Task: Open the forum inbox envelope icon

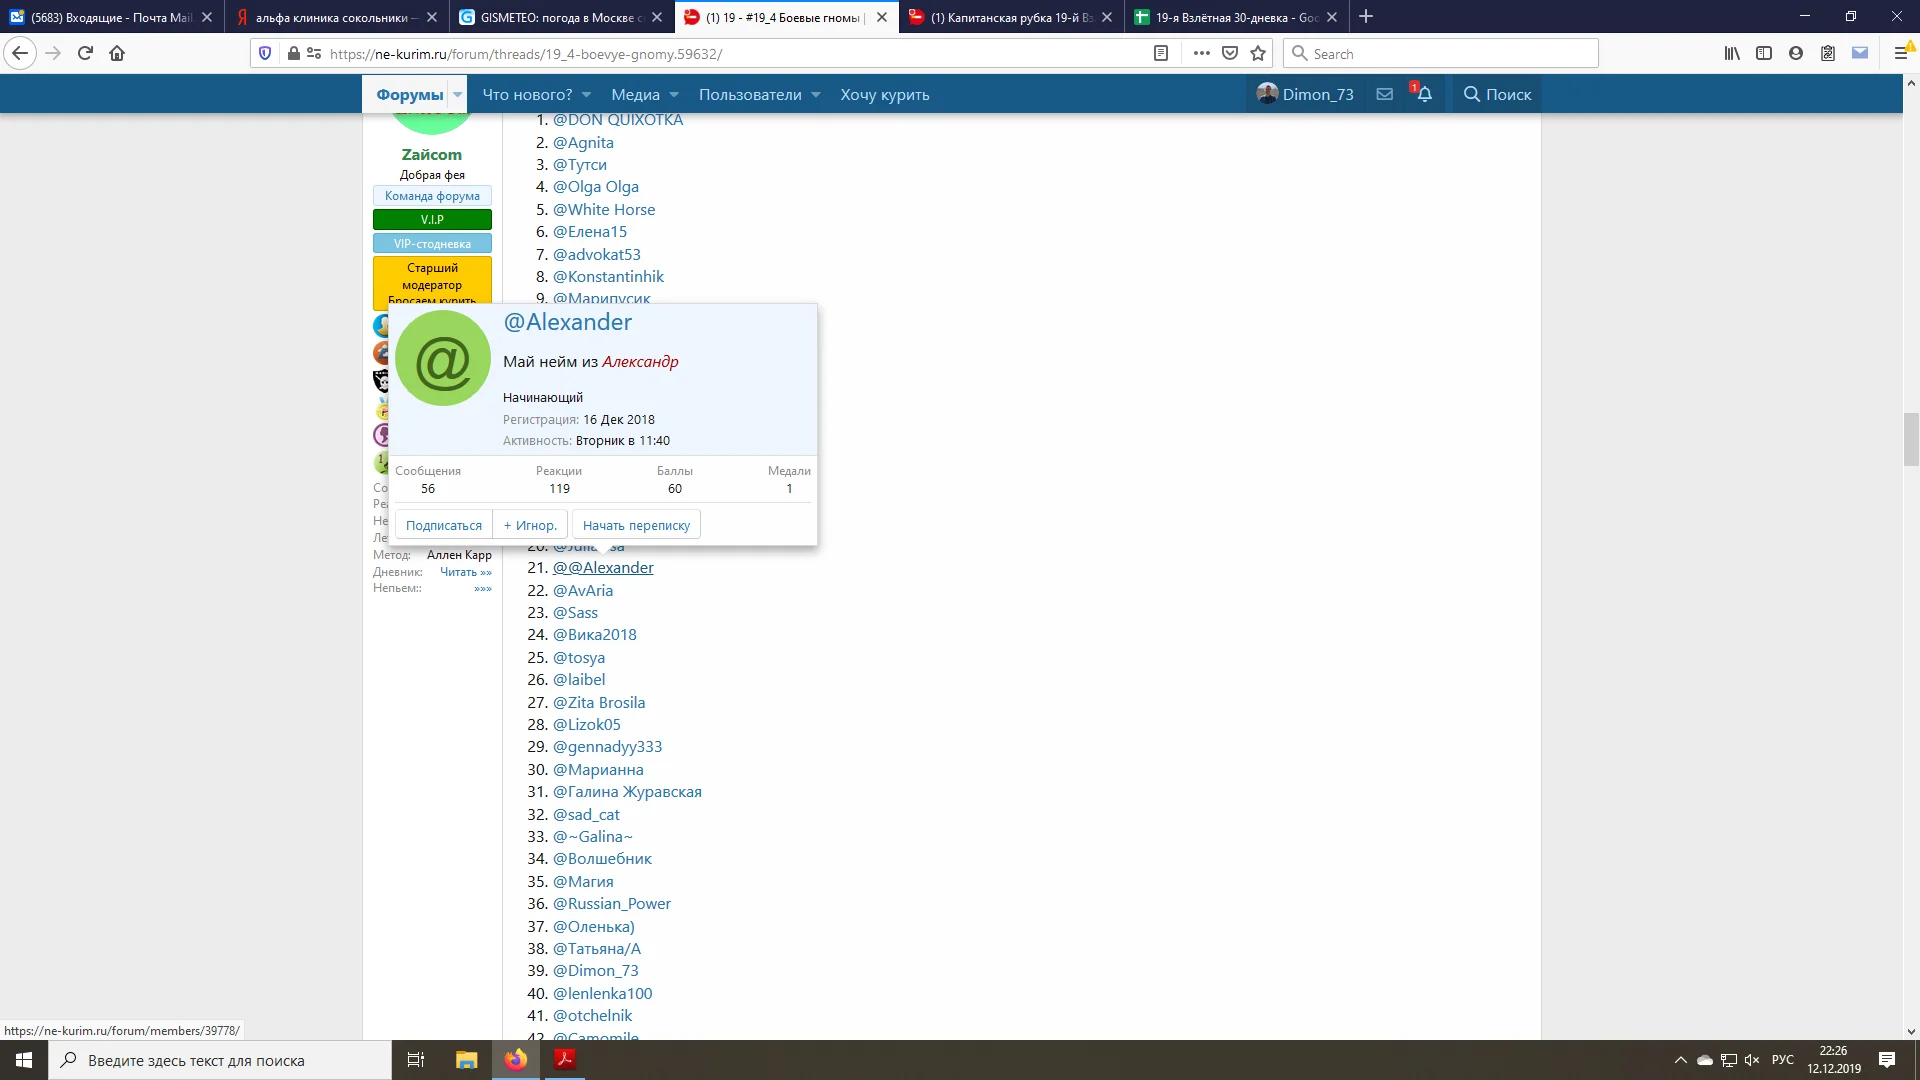Action: click(1385, 94)
